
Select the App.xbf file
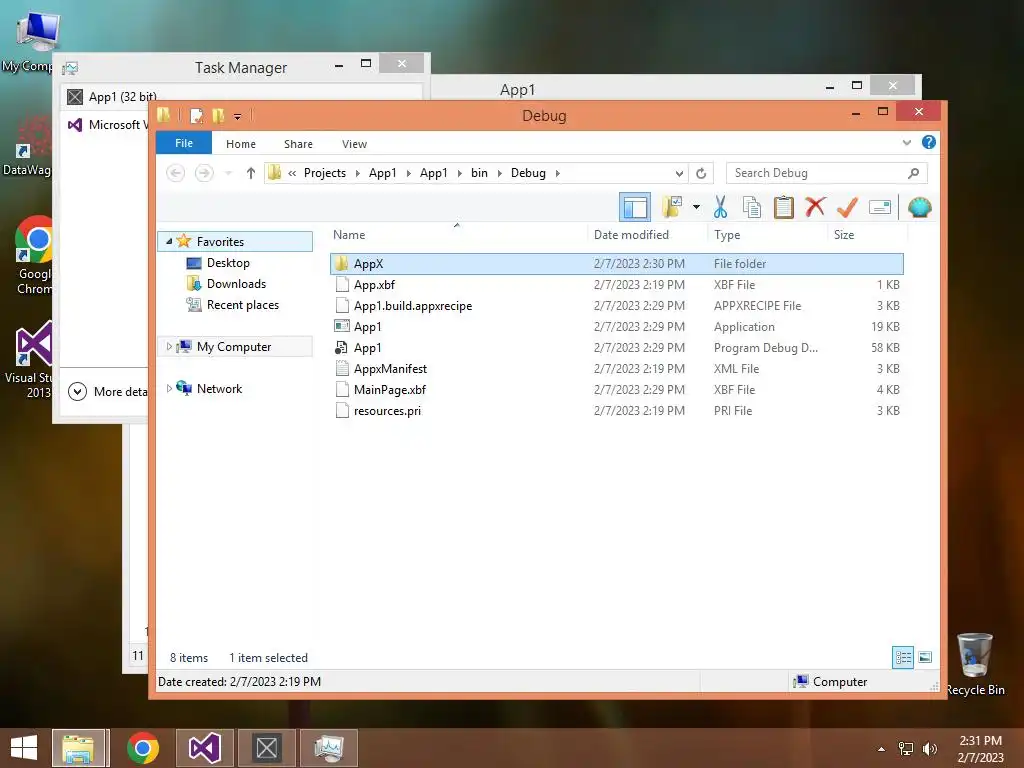click(616, 285)
